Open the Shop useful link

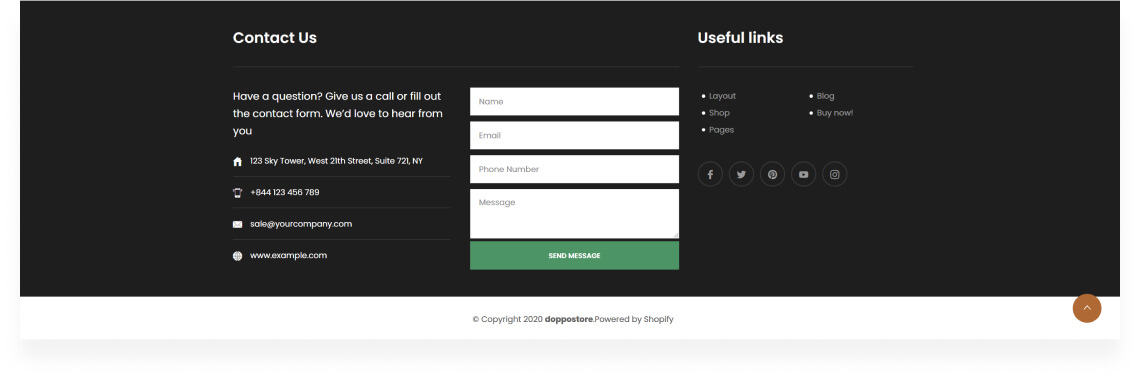pos(719,113)
